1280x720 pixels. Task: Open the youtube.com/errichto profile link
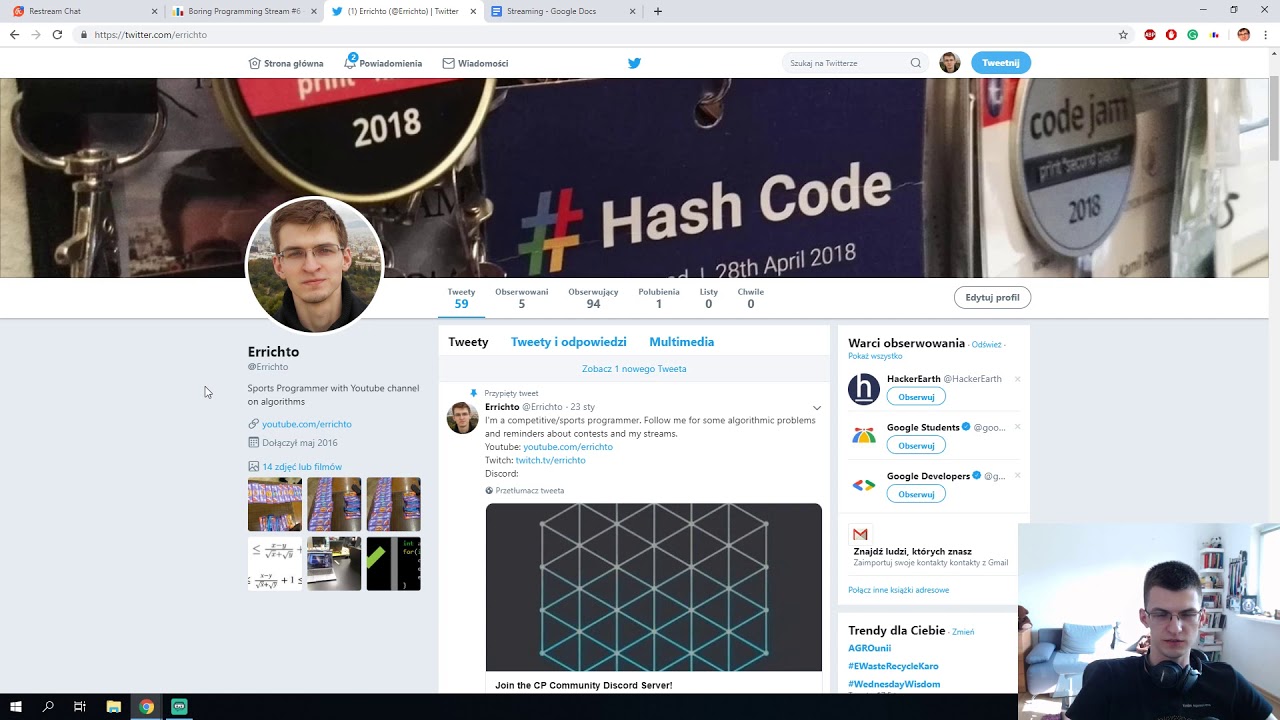[x=306, y=424]
